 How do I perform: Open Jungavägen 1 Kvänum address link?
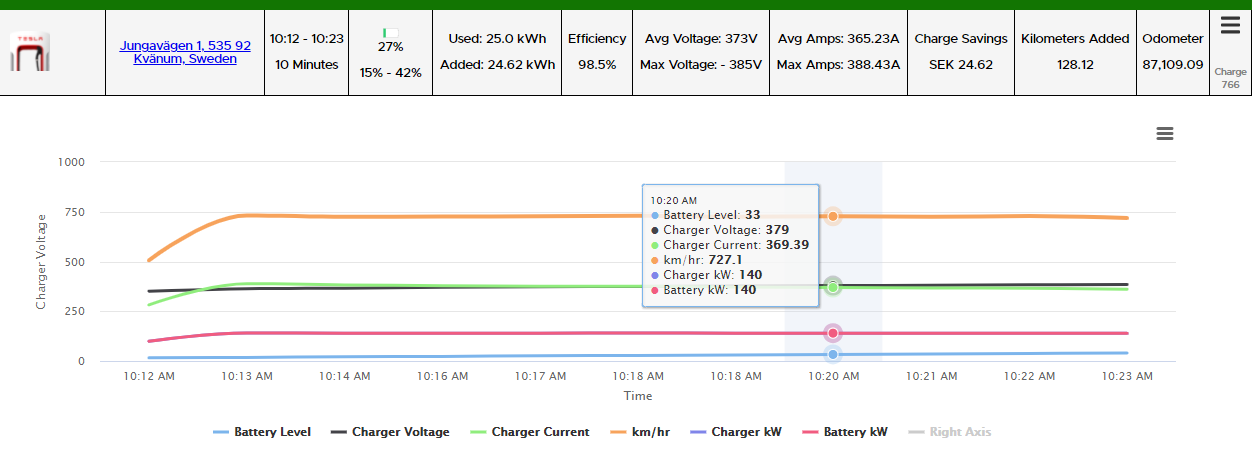185,52
